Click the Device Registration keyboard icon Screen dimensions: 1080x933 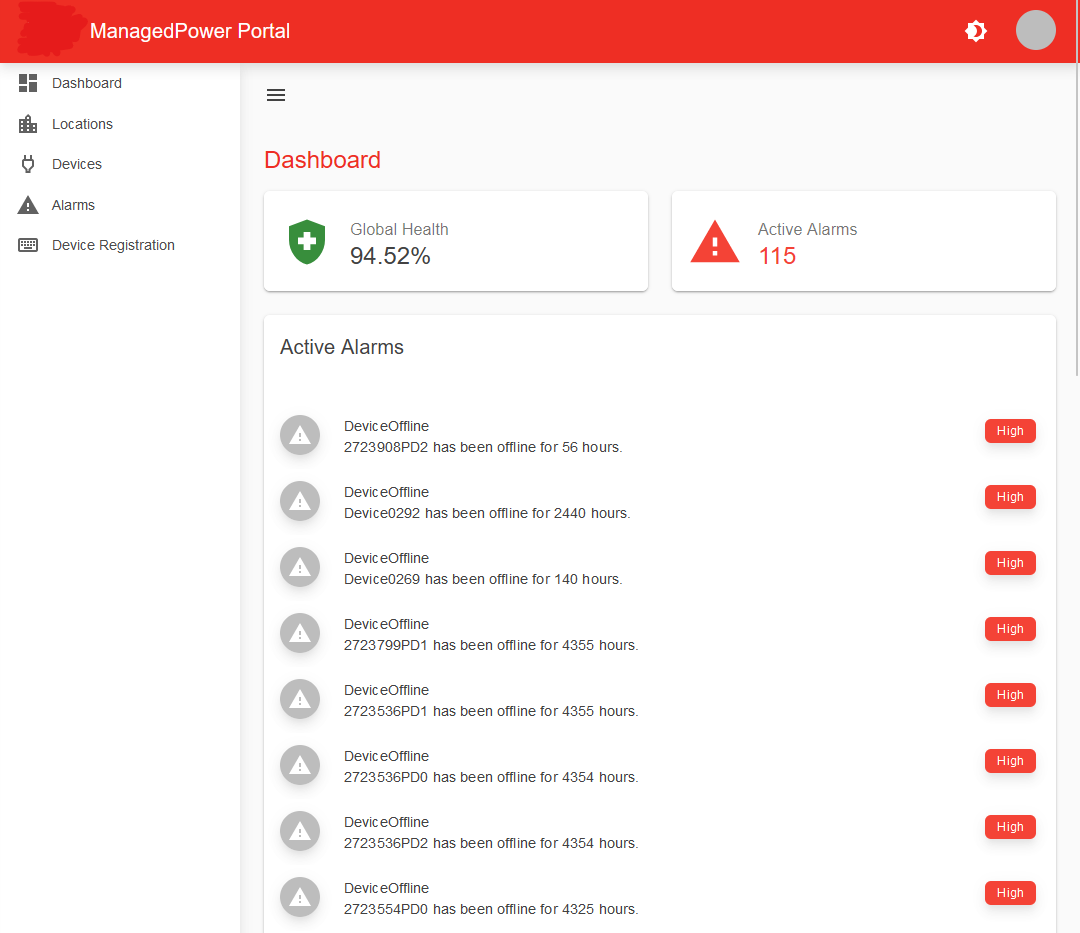click(x=28, y=245)
